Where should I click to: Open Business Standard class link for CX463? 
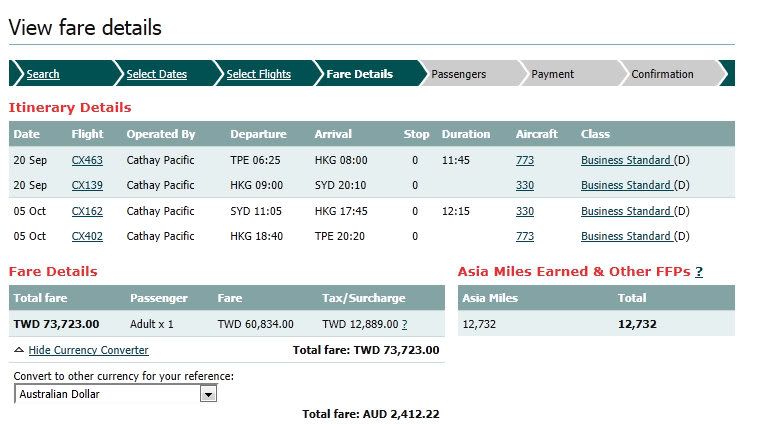pyautogui.click(x=626, y=160)
